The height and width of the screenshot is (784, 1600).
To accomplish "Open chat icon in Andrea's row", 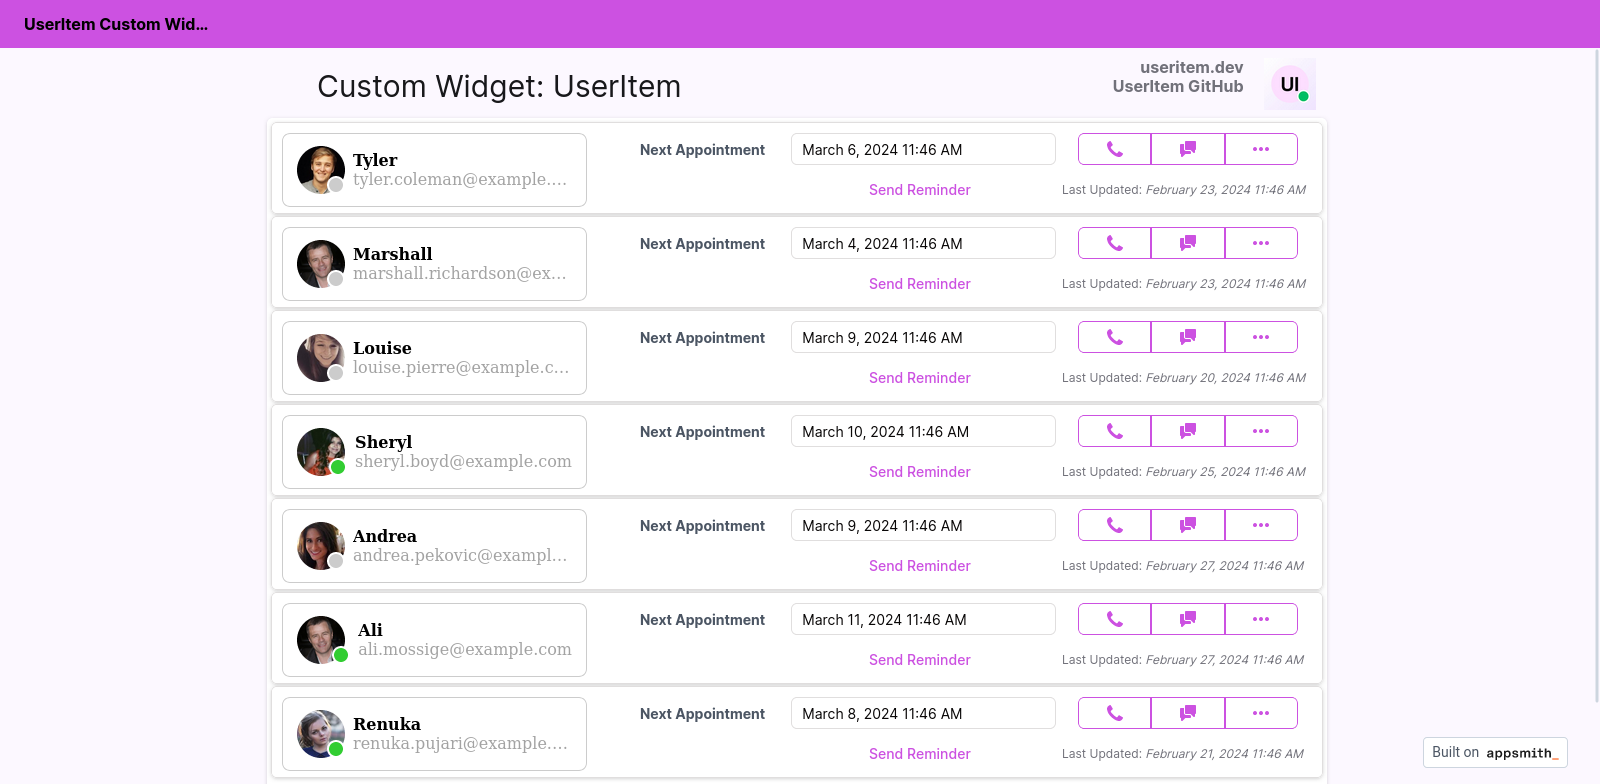I will (1188, 525).
